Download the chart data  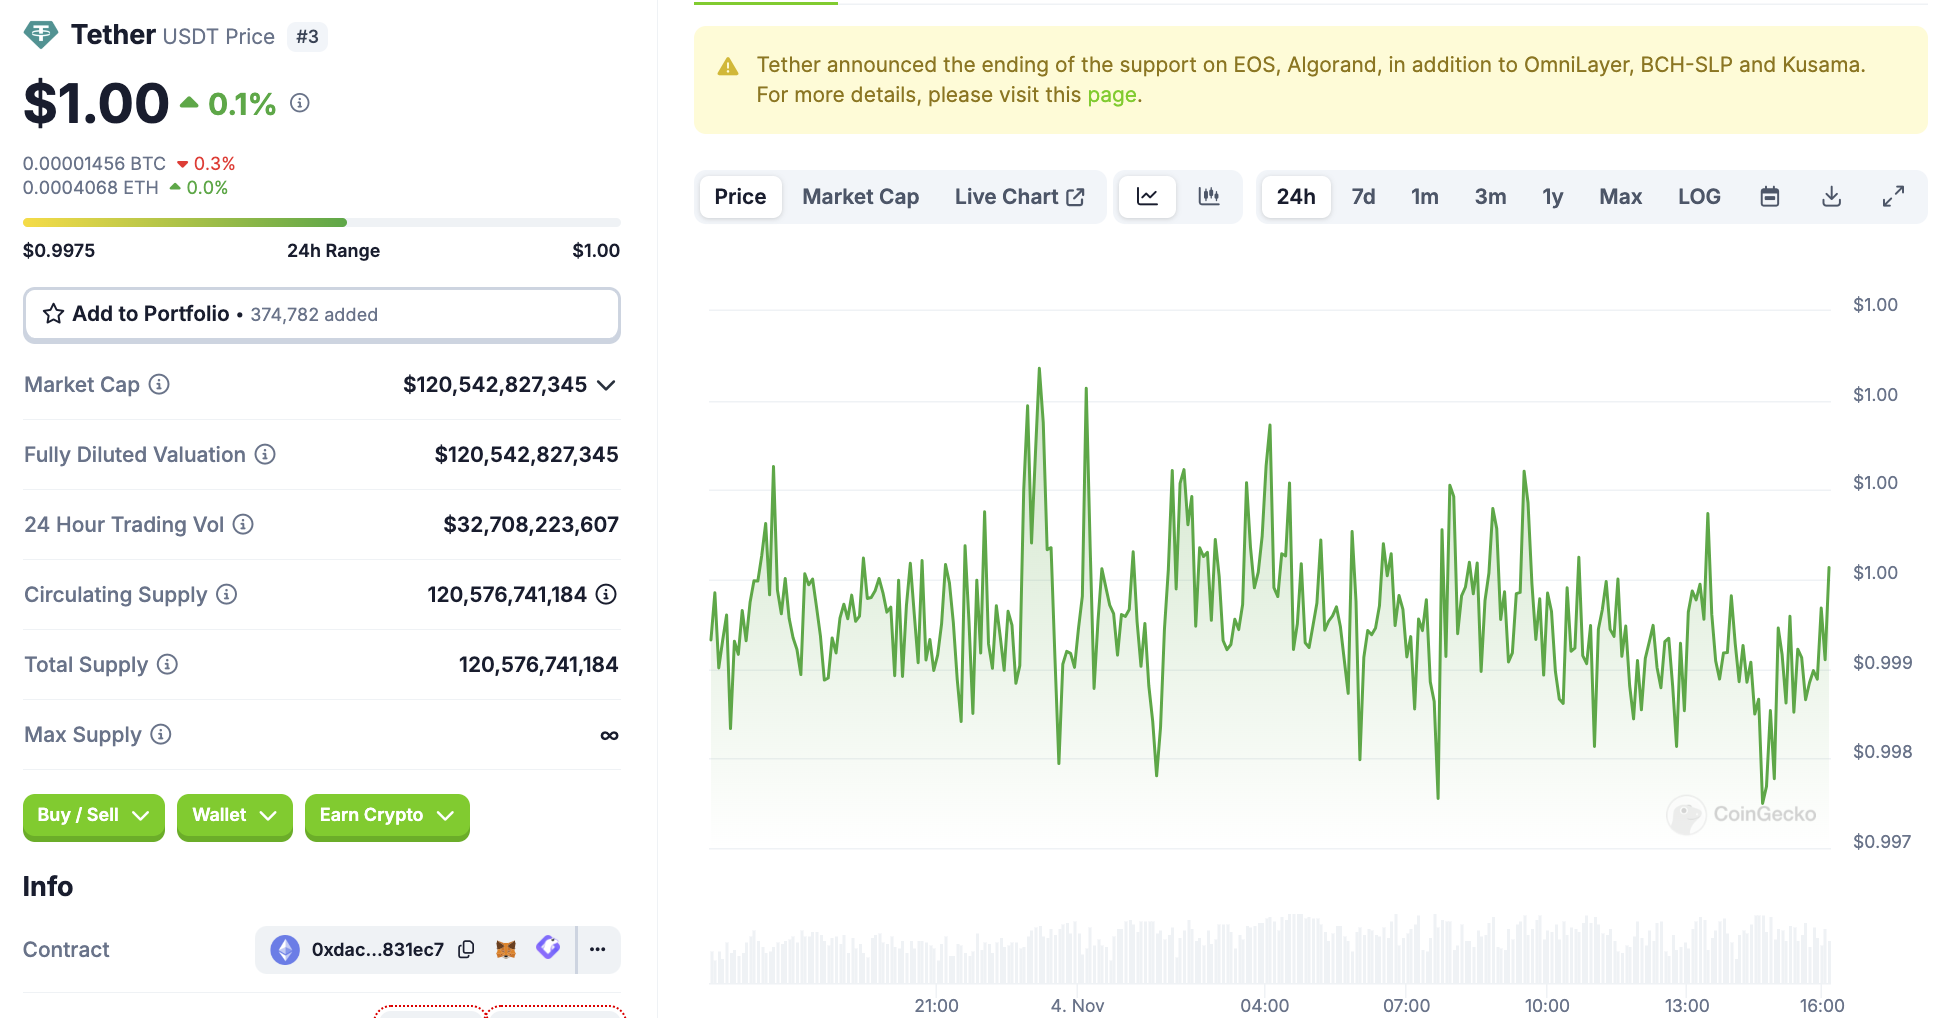coord(1831,197)
